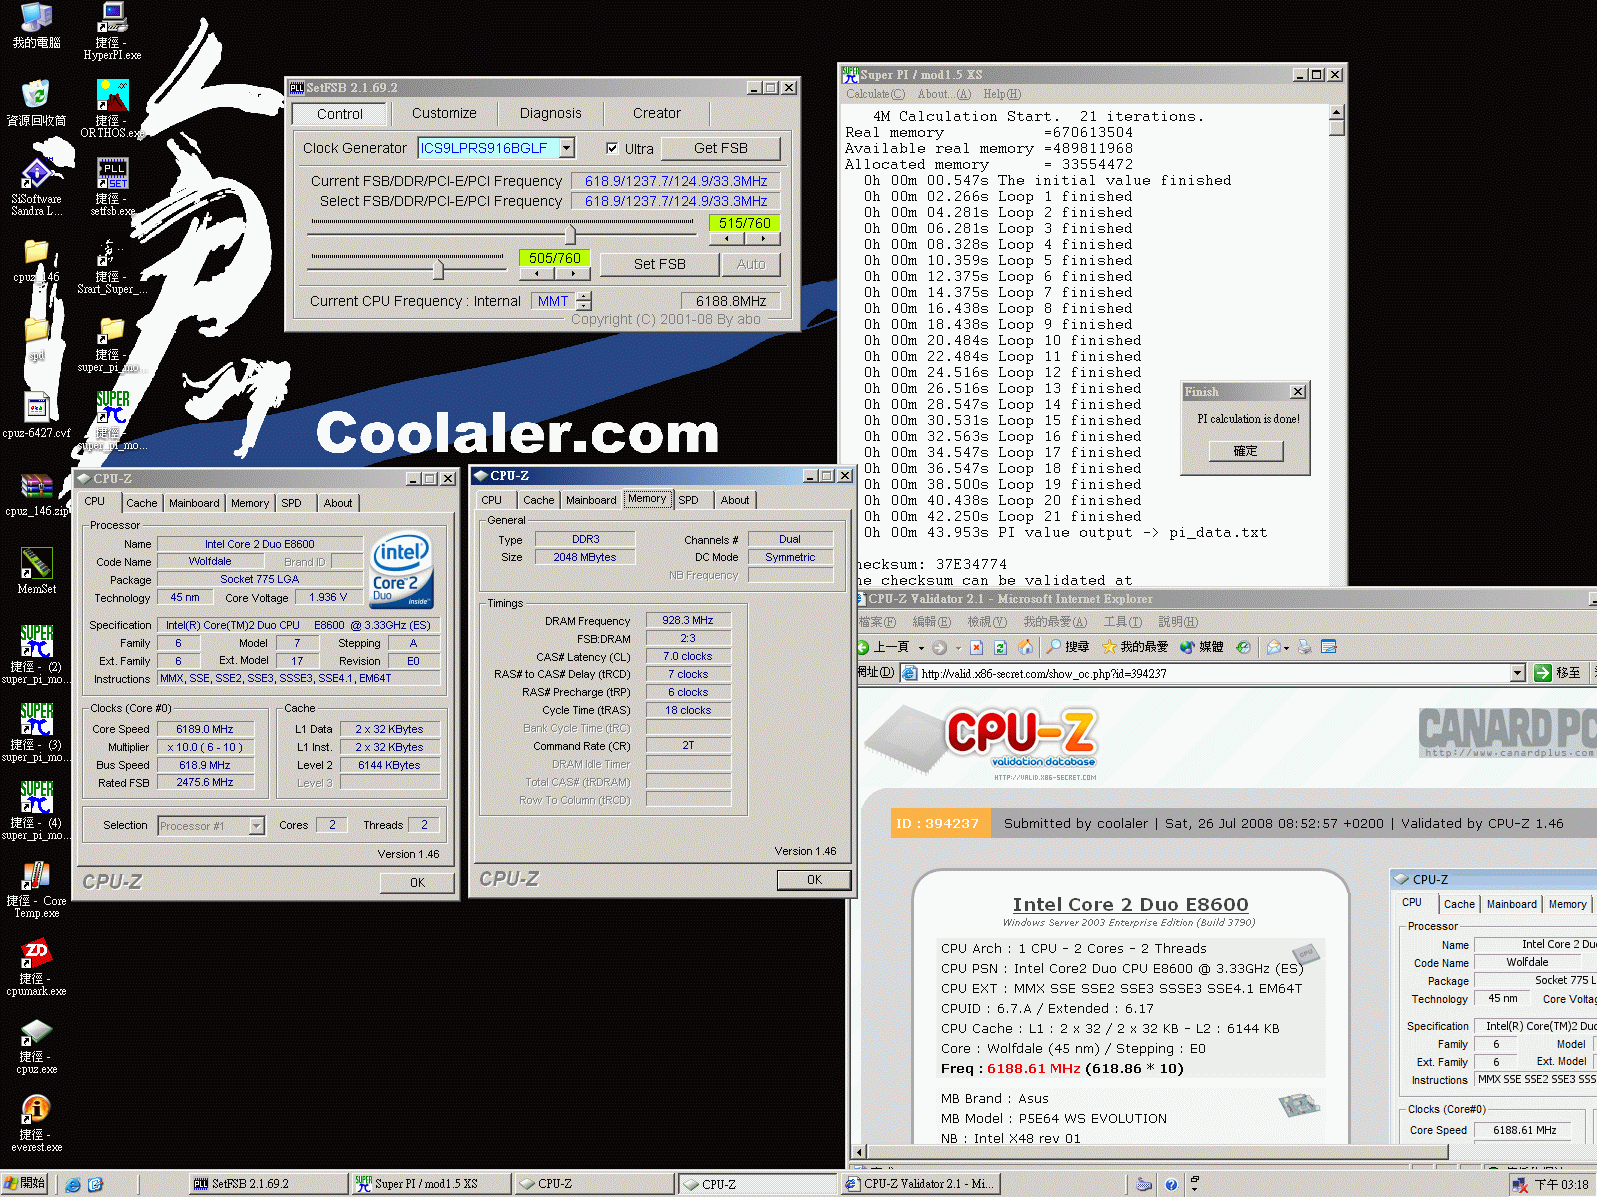This screenshot has width=1597, height=1197.
Task: Open Favorites menu in Internet Explorer
Action: [1054, 622]
